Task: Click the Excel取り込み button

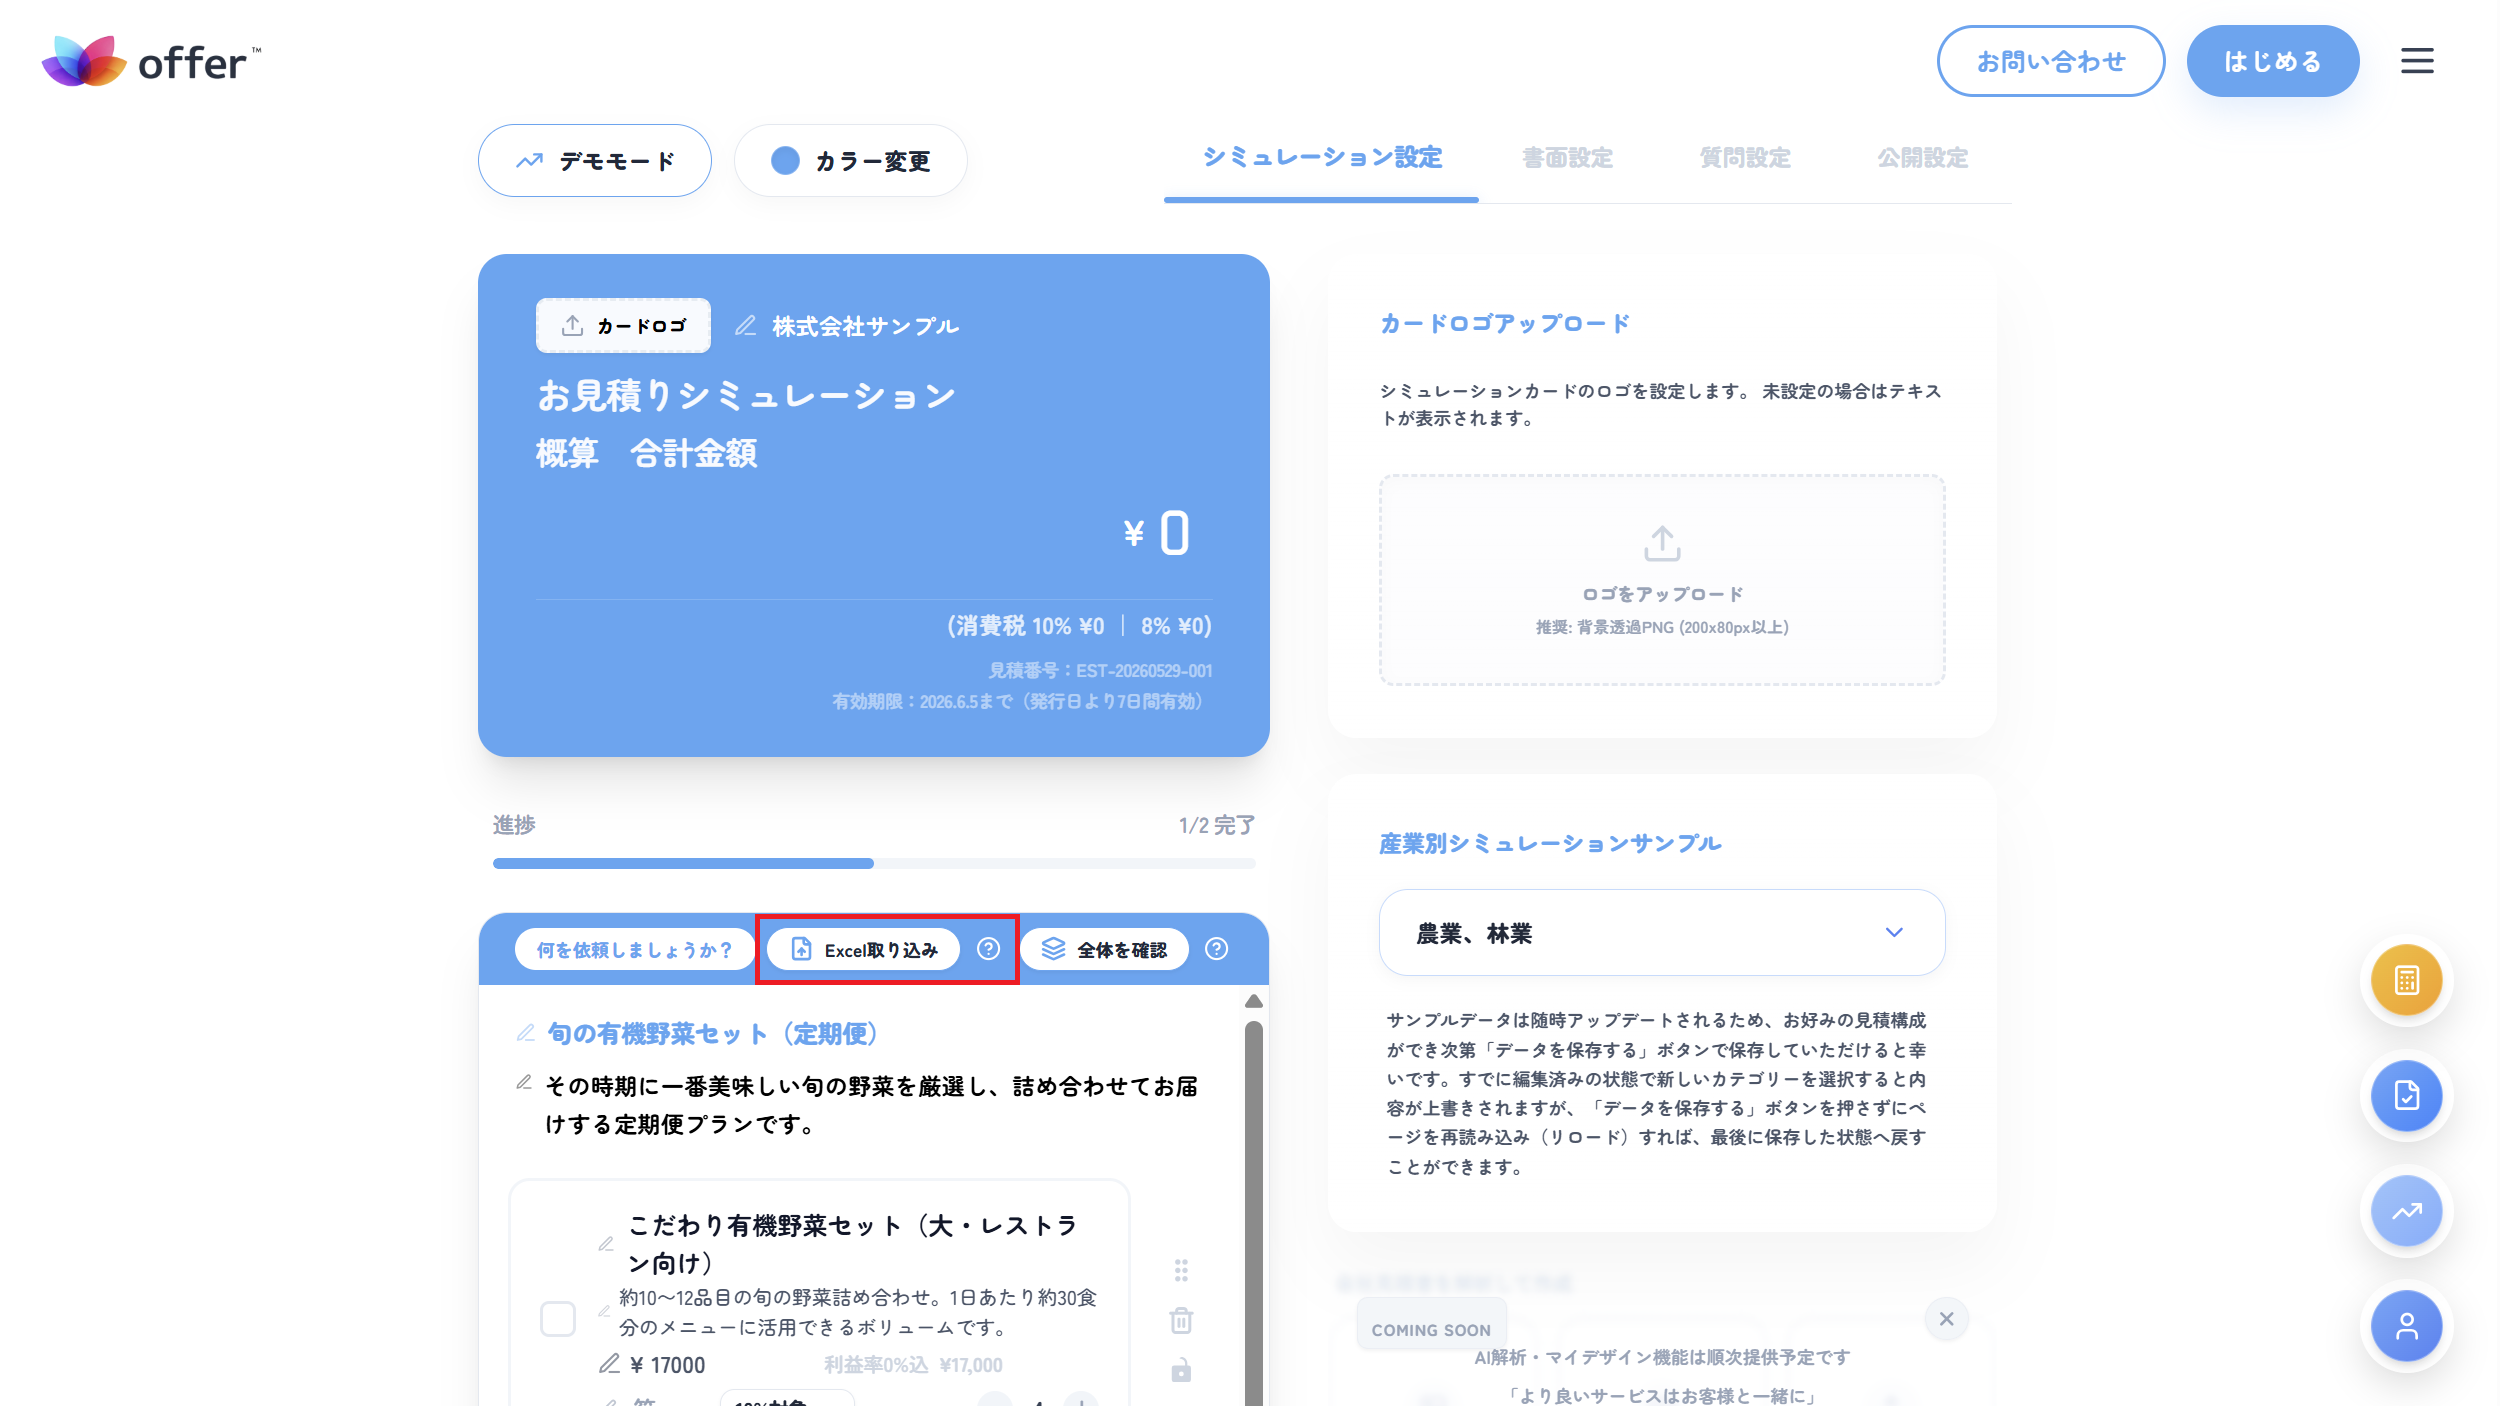Action: click(x=864, y=949)
